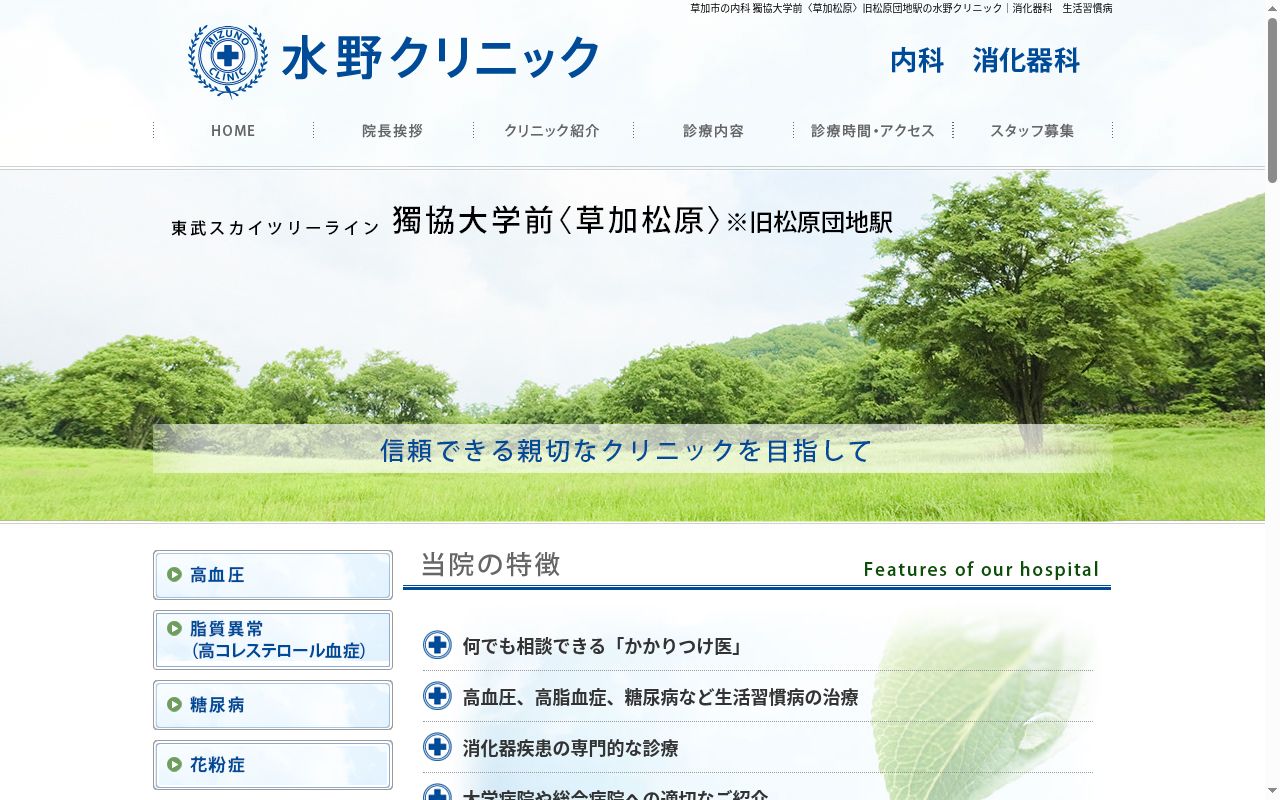The height and width of the screenshot is (800, 1280).
Task: Click the 糖尿病 sidebar button
Action: 273,705
